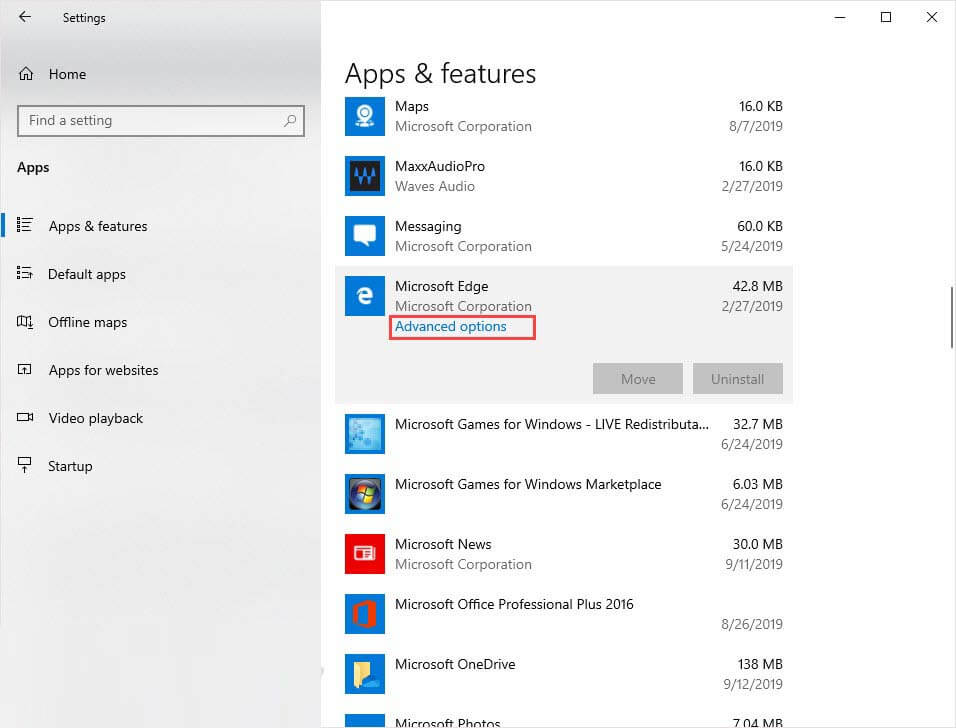Click the Move button
The width and height of the screenshot is (956, 728).
pos(637,378)
